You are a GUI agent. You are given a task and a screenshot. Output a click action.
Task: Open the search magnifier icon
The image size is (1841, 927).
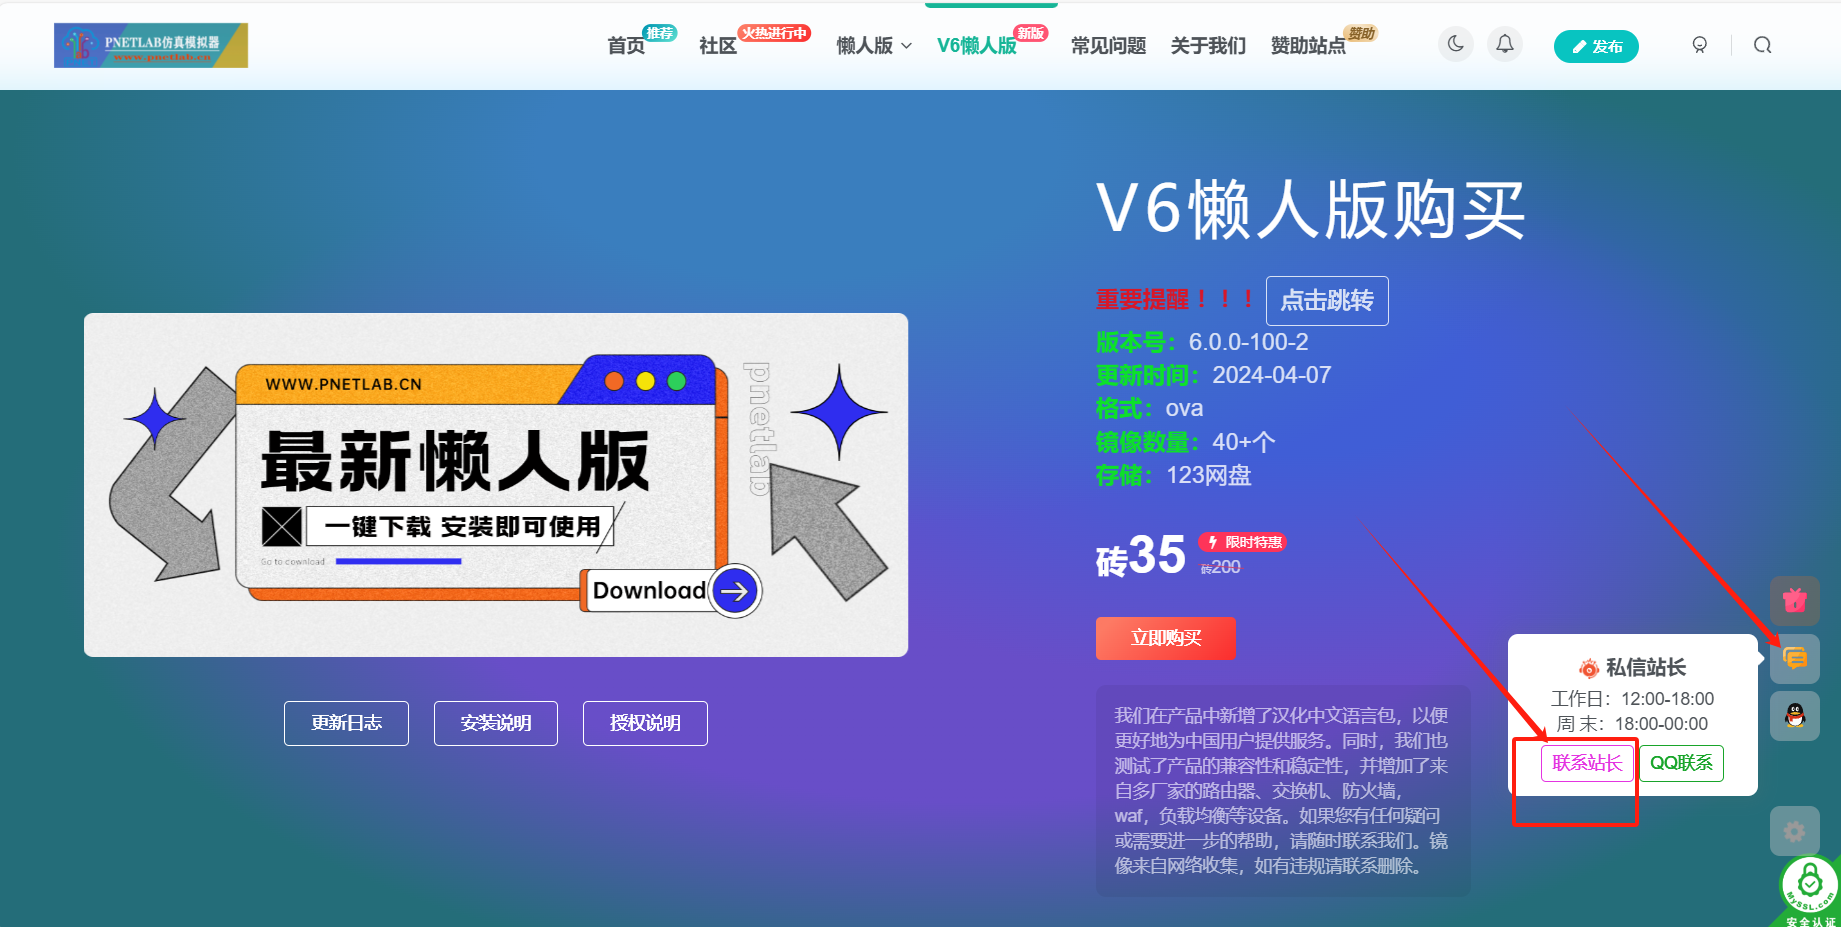(x=1763, y=45)
